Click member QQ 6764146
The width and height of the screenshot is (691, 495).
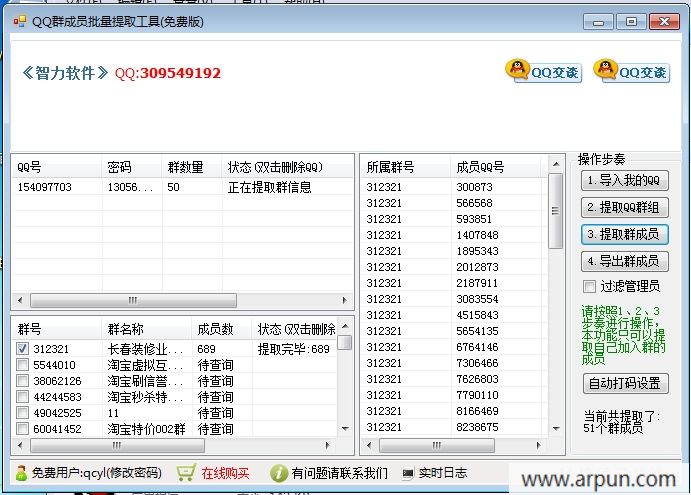click(477, 347)
